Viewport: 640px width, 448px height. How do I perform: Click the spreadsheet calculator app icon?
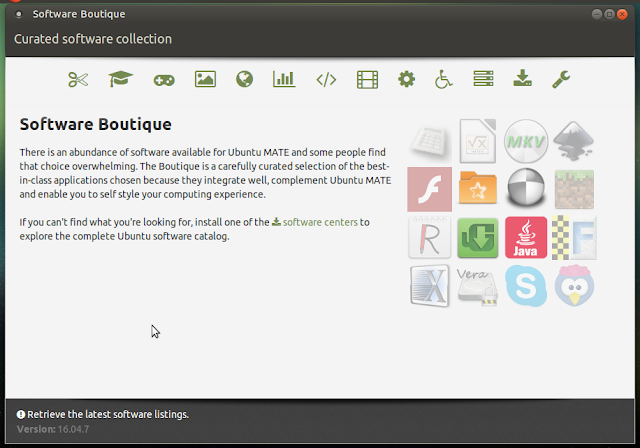pos(429,142)
